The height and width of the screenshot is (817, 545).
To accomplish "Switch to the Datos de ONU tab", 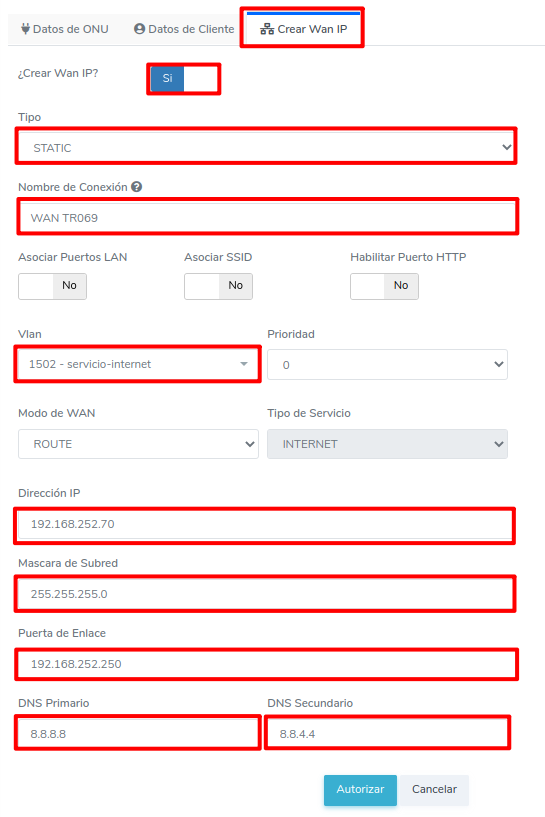I will point(65,29).
